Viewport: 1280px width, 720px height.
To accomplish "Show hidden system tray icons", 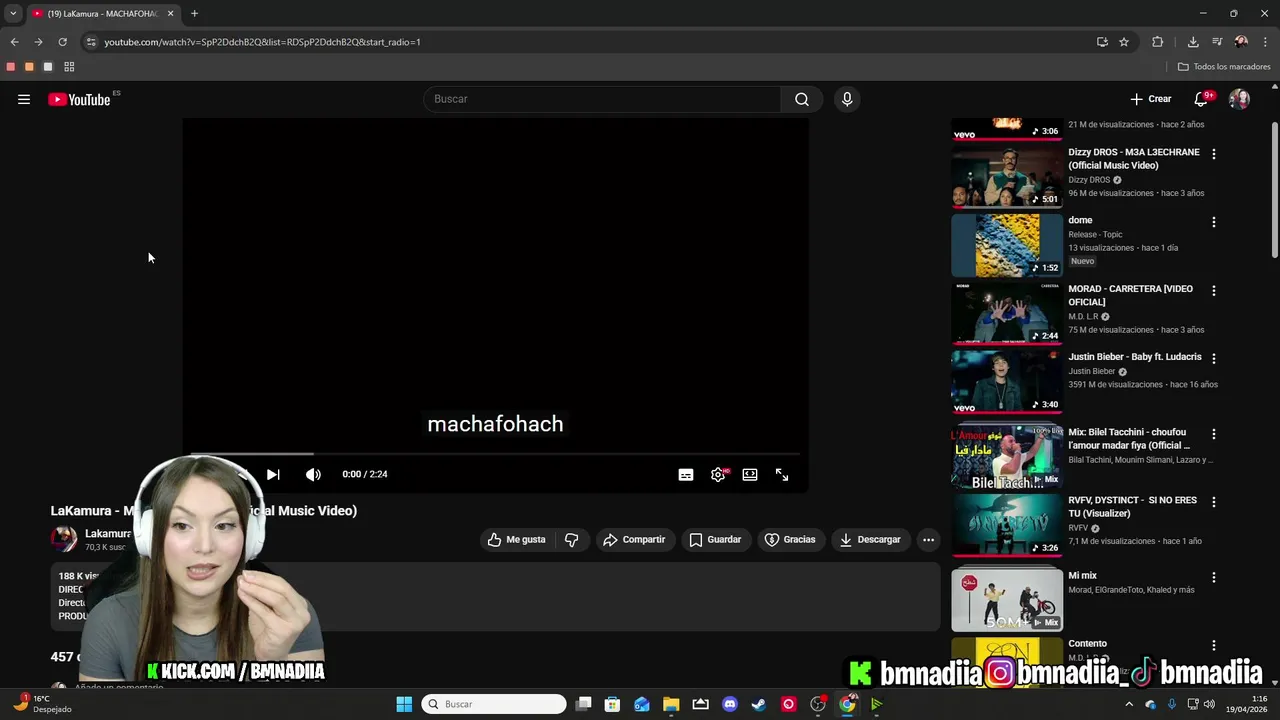I will (1129, 704).
